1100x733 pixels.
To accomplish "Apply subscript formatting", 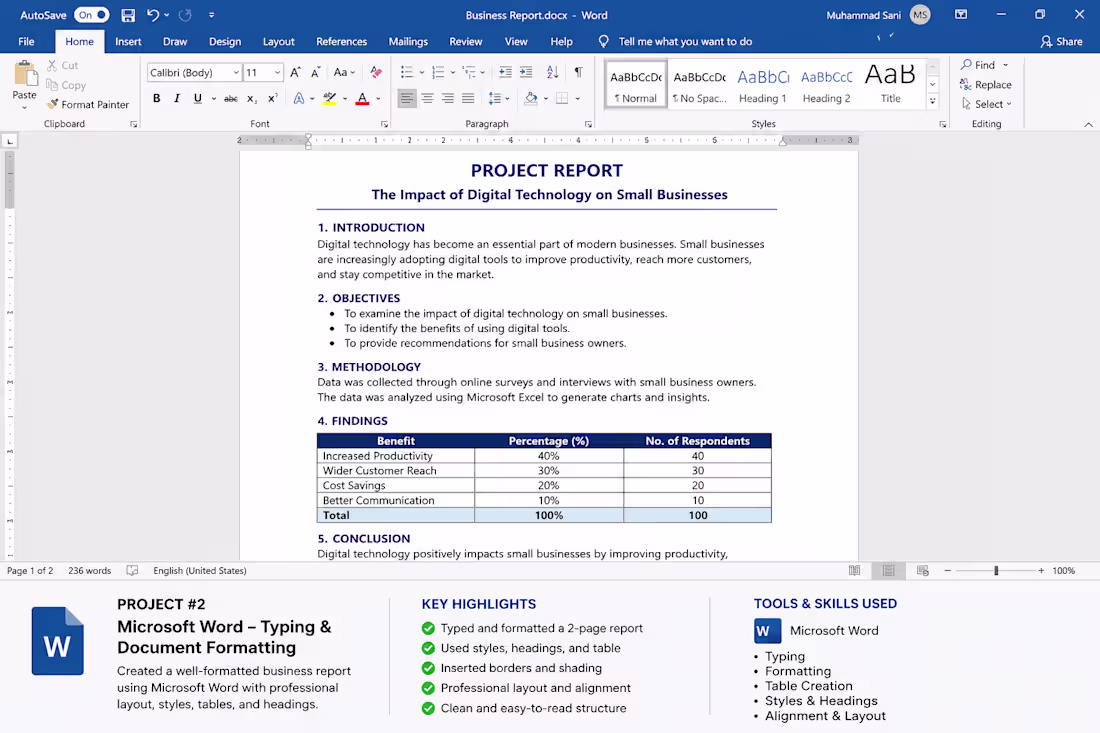I will [x=252, y=99].
